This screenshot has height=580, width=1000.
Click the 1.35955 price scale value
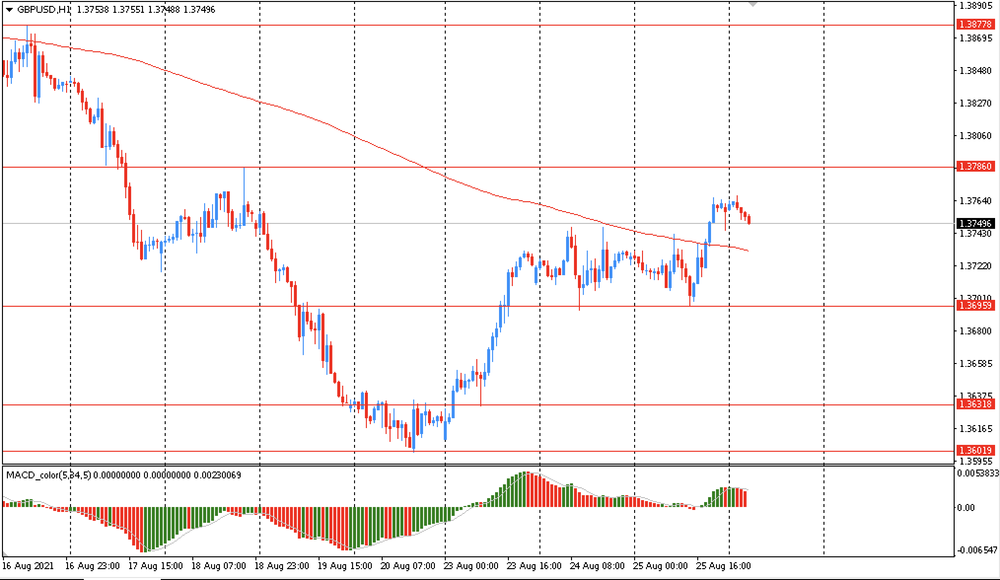coord(976,461)
